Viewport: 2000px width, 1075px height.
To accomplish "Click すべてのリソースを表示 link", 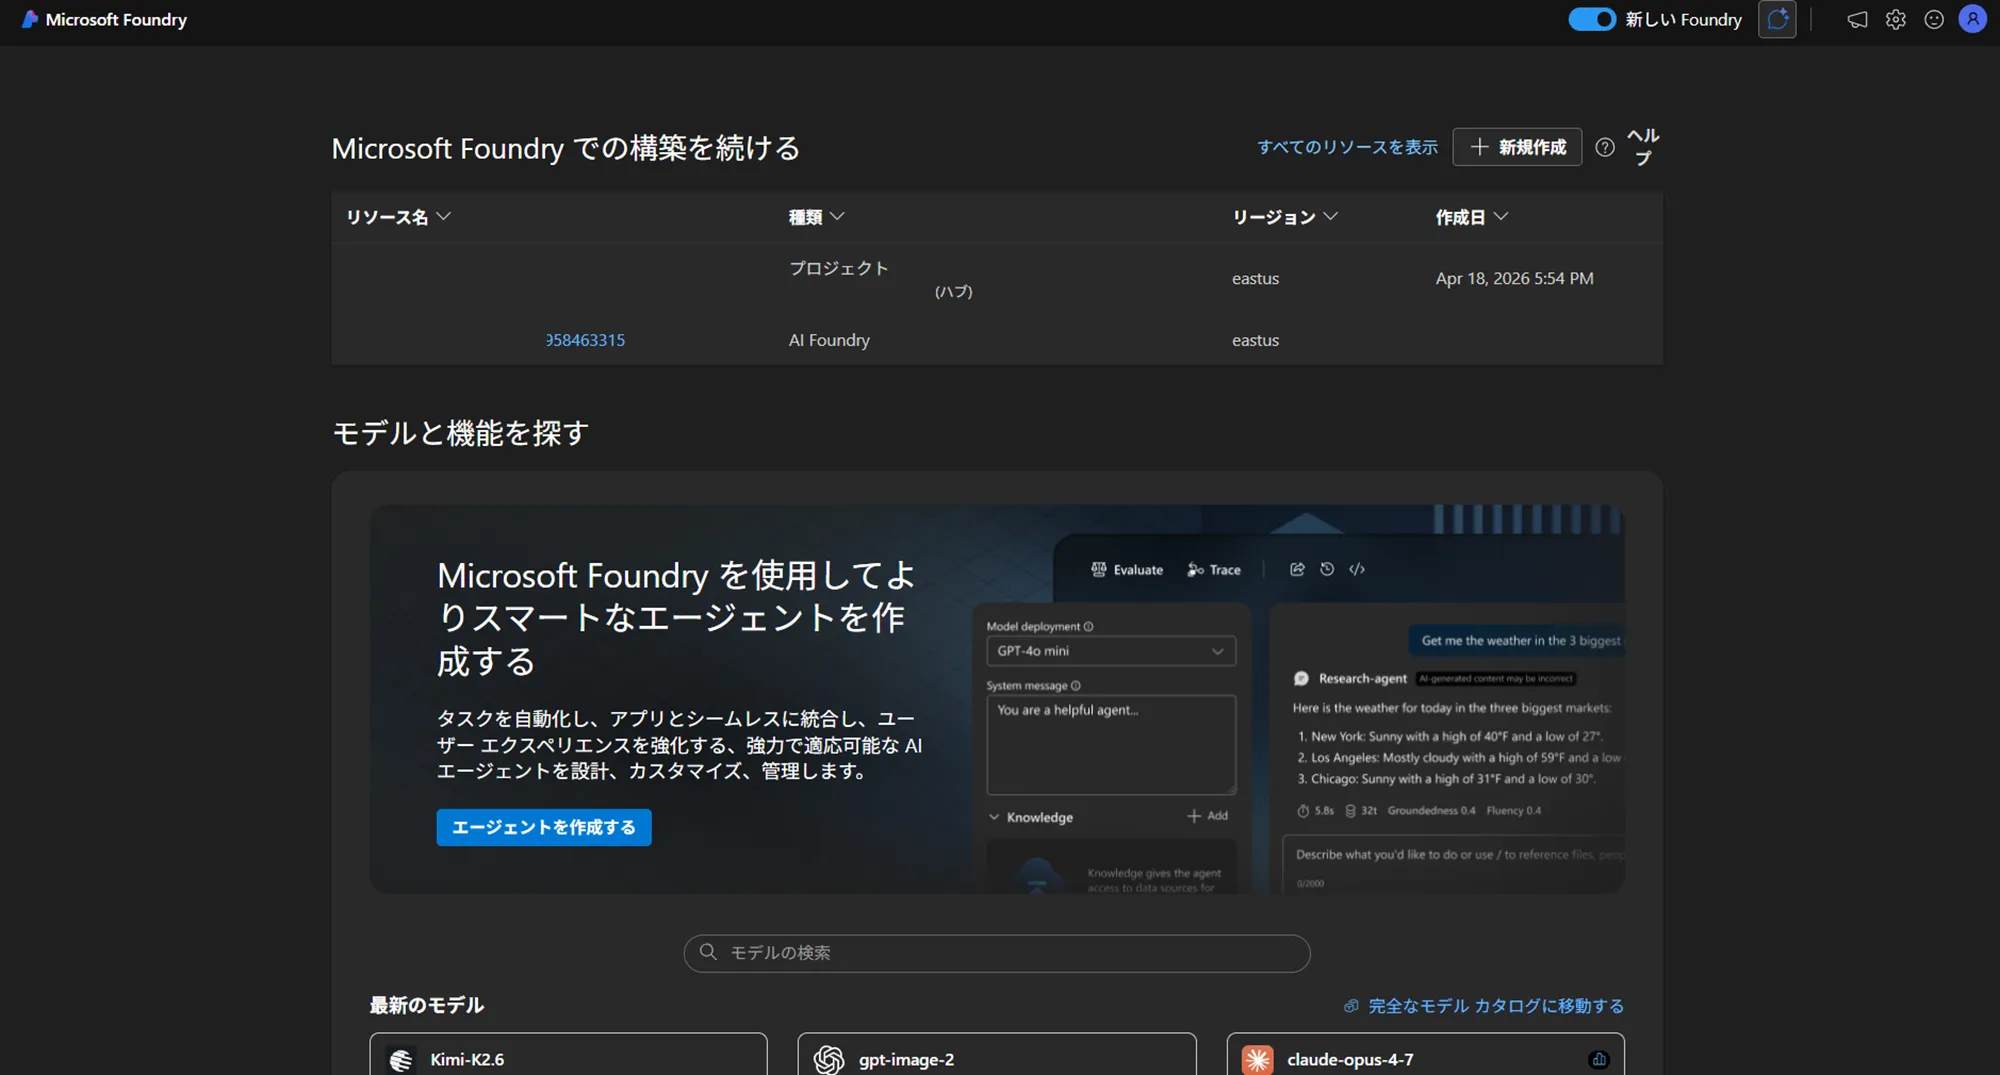I will pyautogui.click(x=1347, y=147).
